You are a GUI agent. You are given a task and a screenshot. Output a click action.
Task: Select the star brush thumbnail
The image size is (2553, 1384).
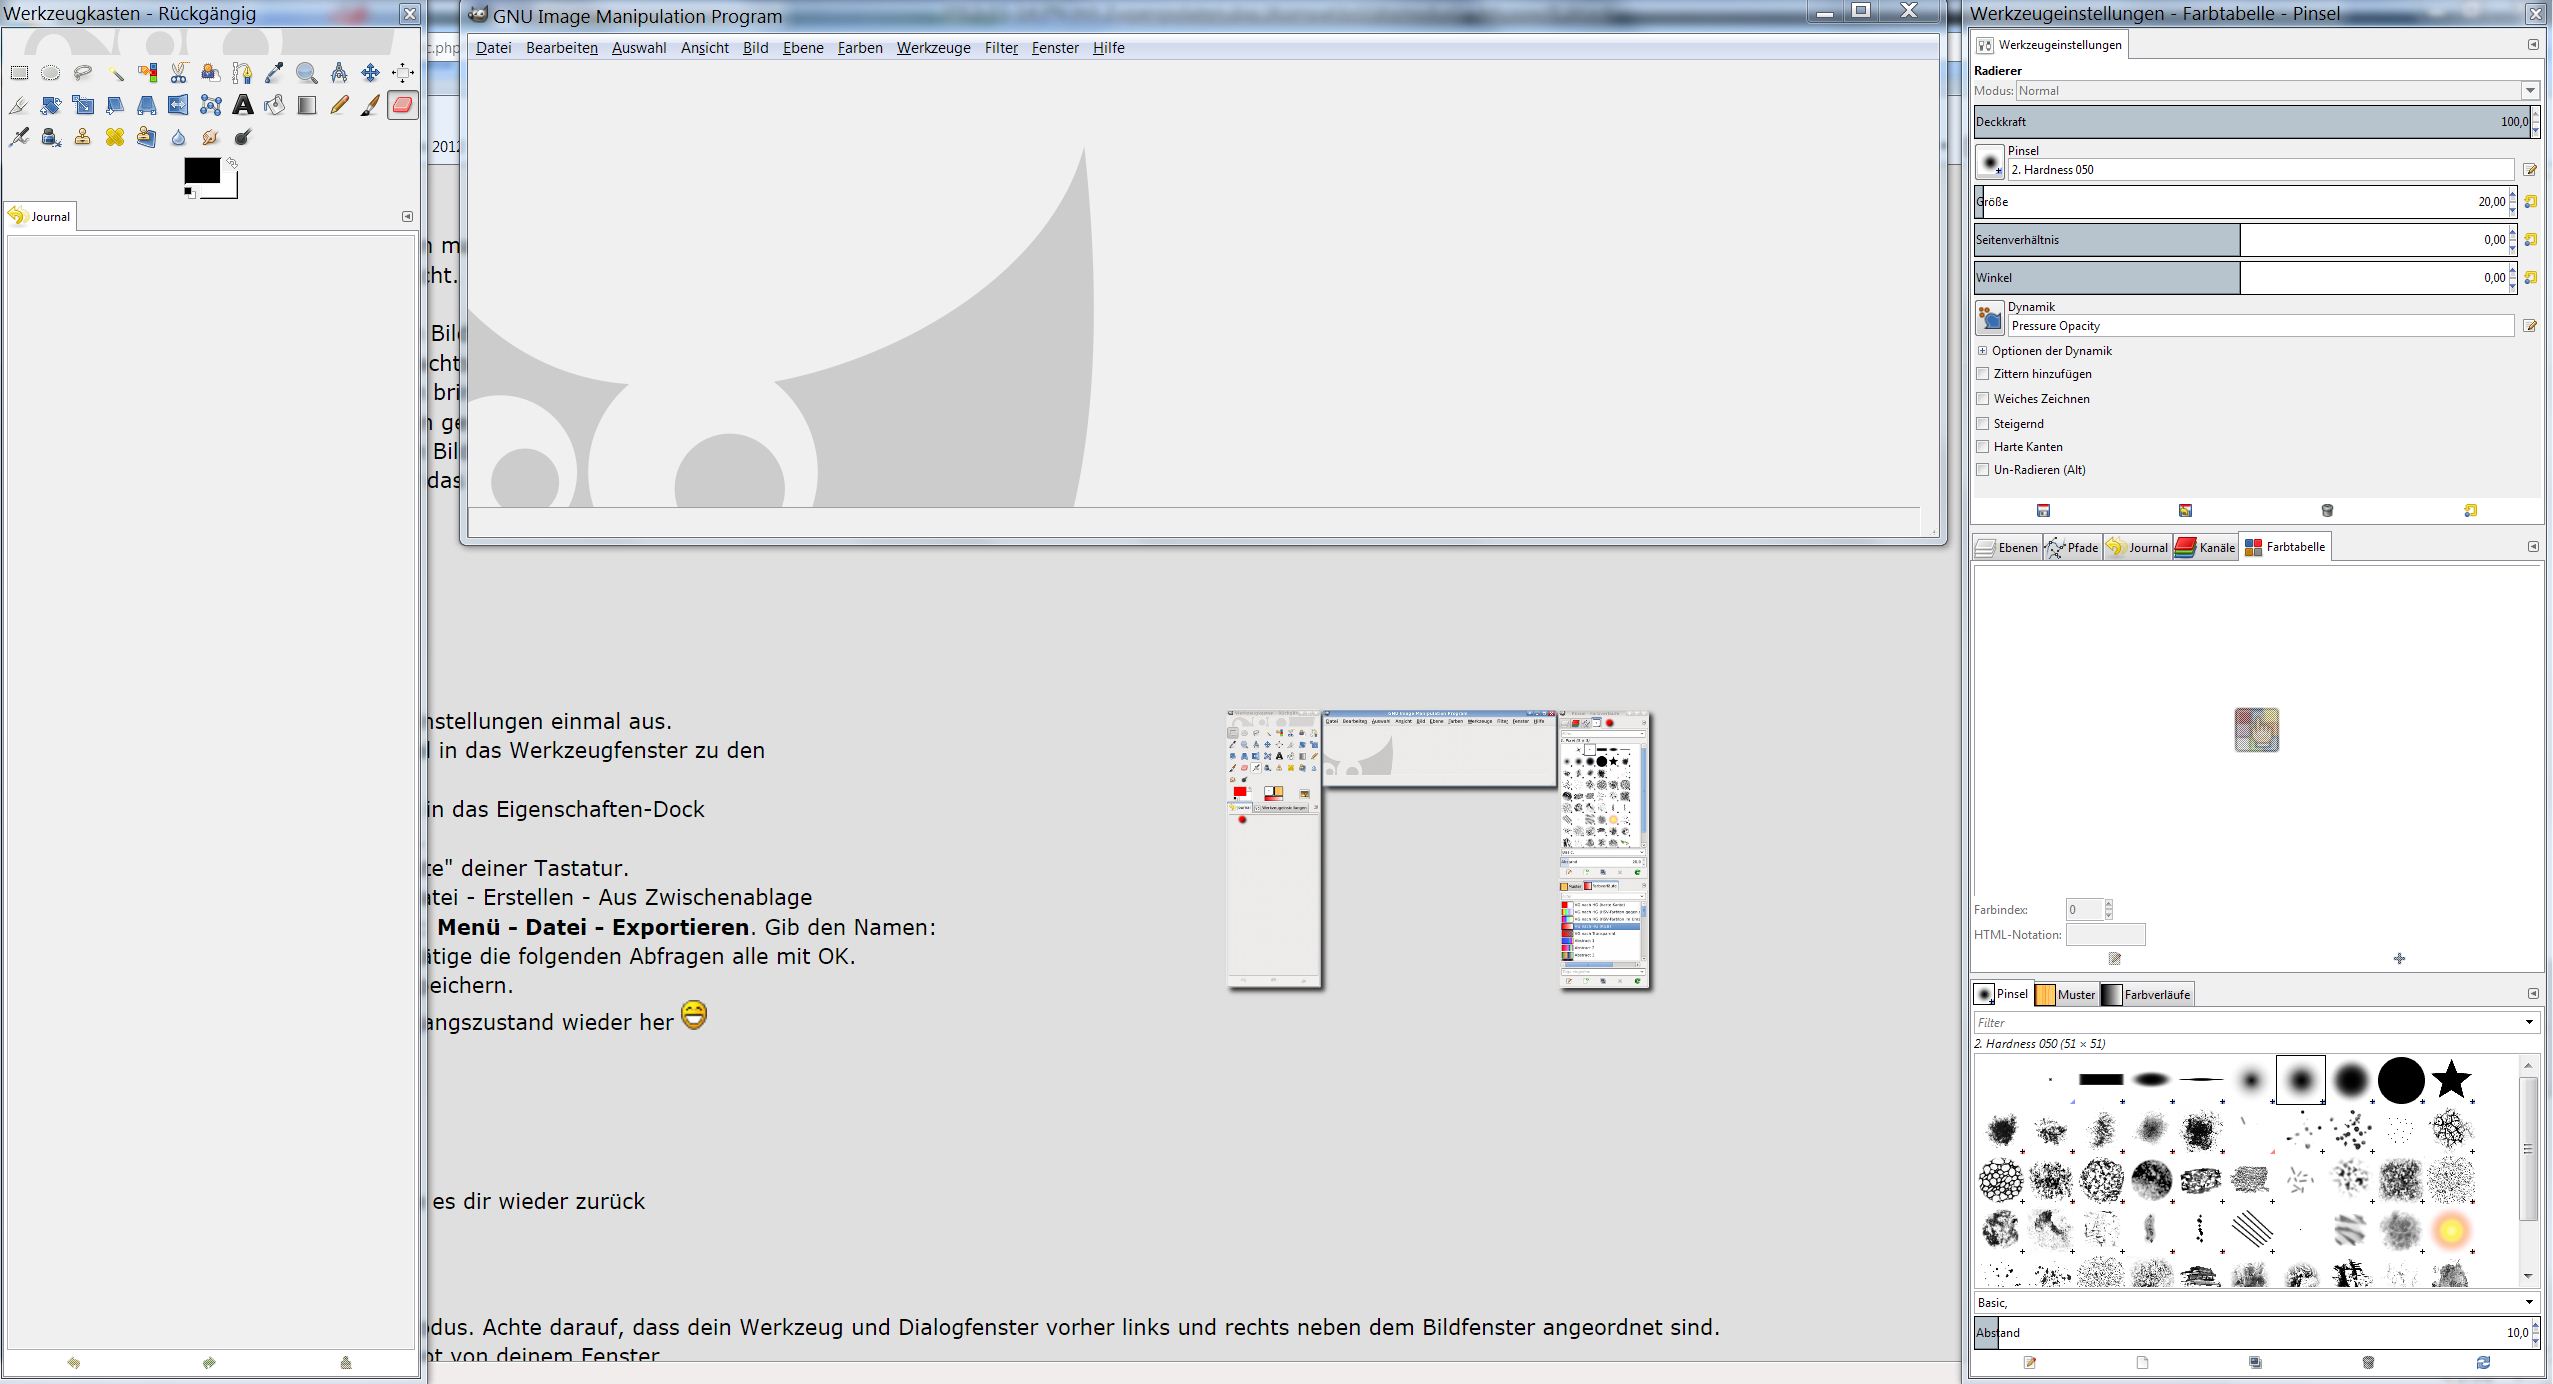2451,1080
